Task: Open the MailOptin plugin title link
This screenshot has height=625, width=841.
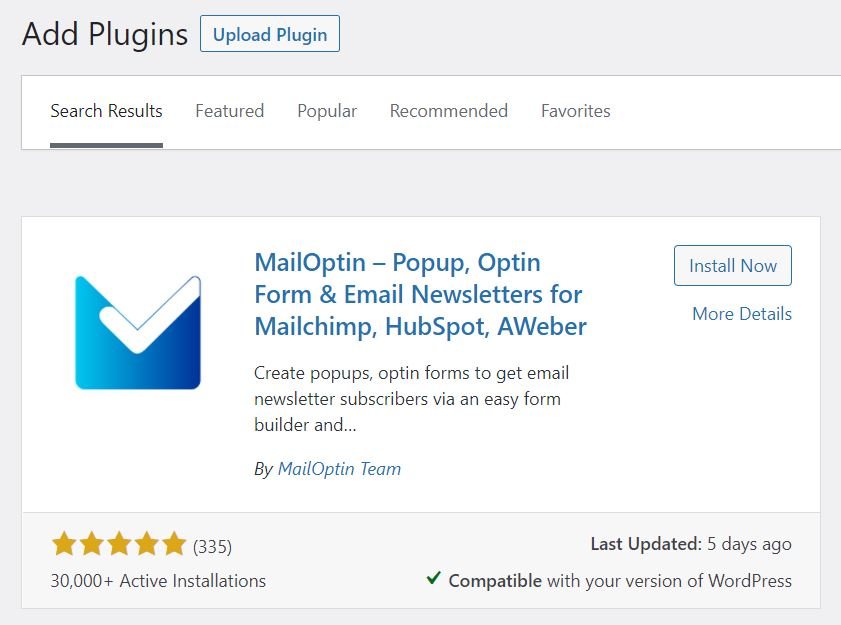Action: pyautogui.click(x=420, y=295)
